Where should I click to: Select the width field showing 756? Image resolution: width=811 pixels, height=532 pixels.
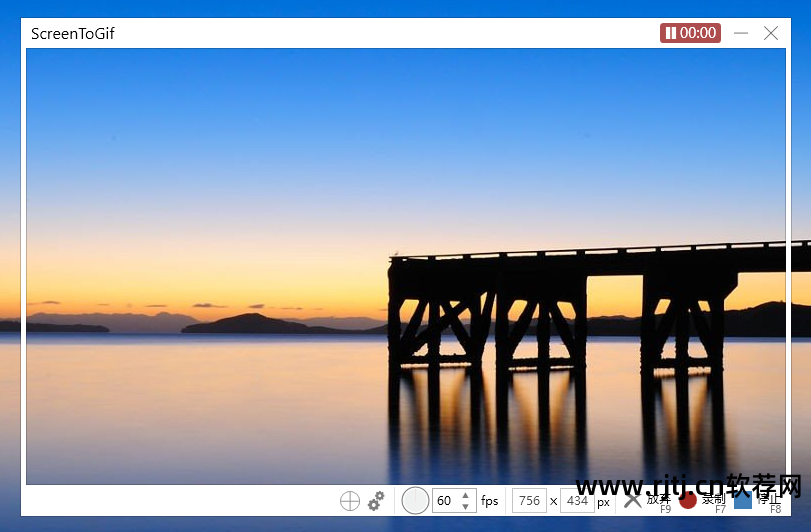(x=529, y=501)
